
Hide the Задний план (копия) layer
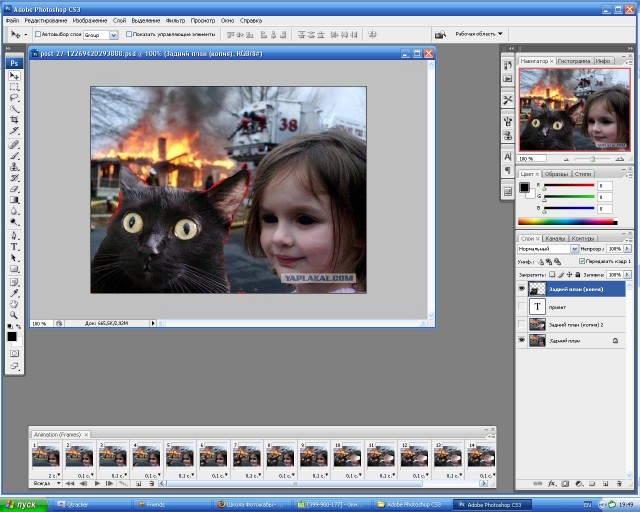522,289
